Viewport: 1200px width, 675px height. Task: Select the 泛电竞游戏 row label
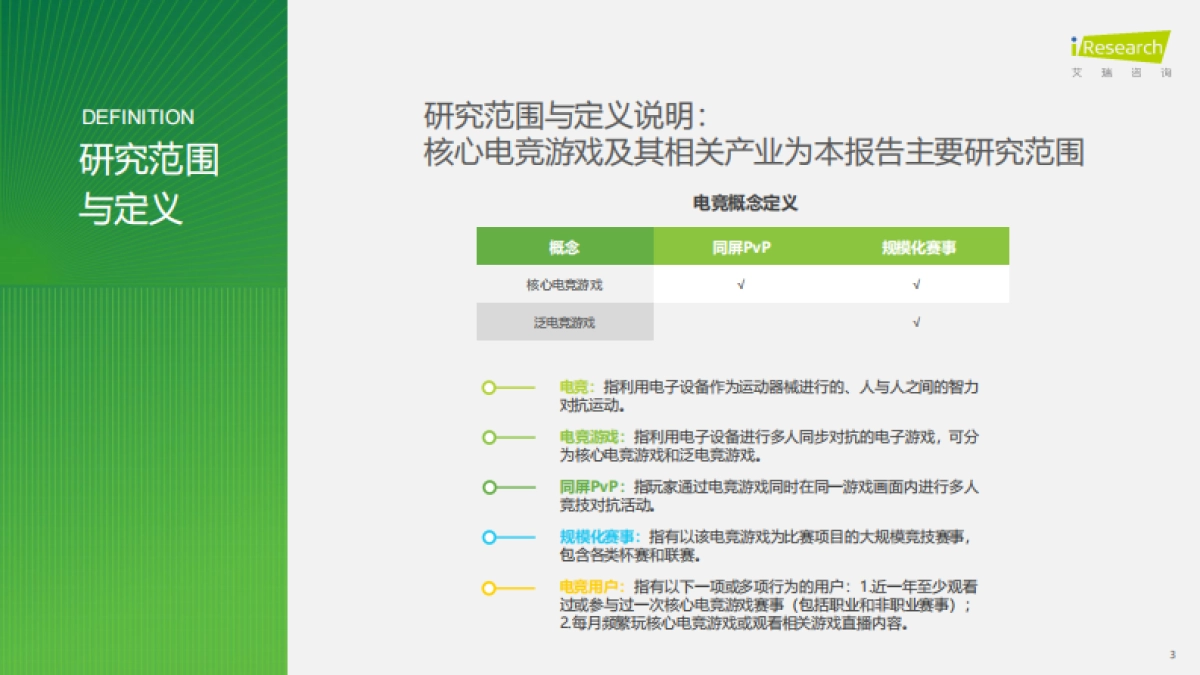[x=566, y=322]
